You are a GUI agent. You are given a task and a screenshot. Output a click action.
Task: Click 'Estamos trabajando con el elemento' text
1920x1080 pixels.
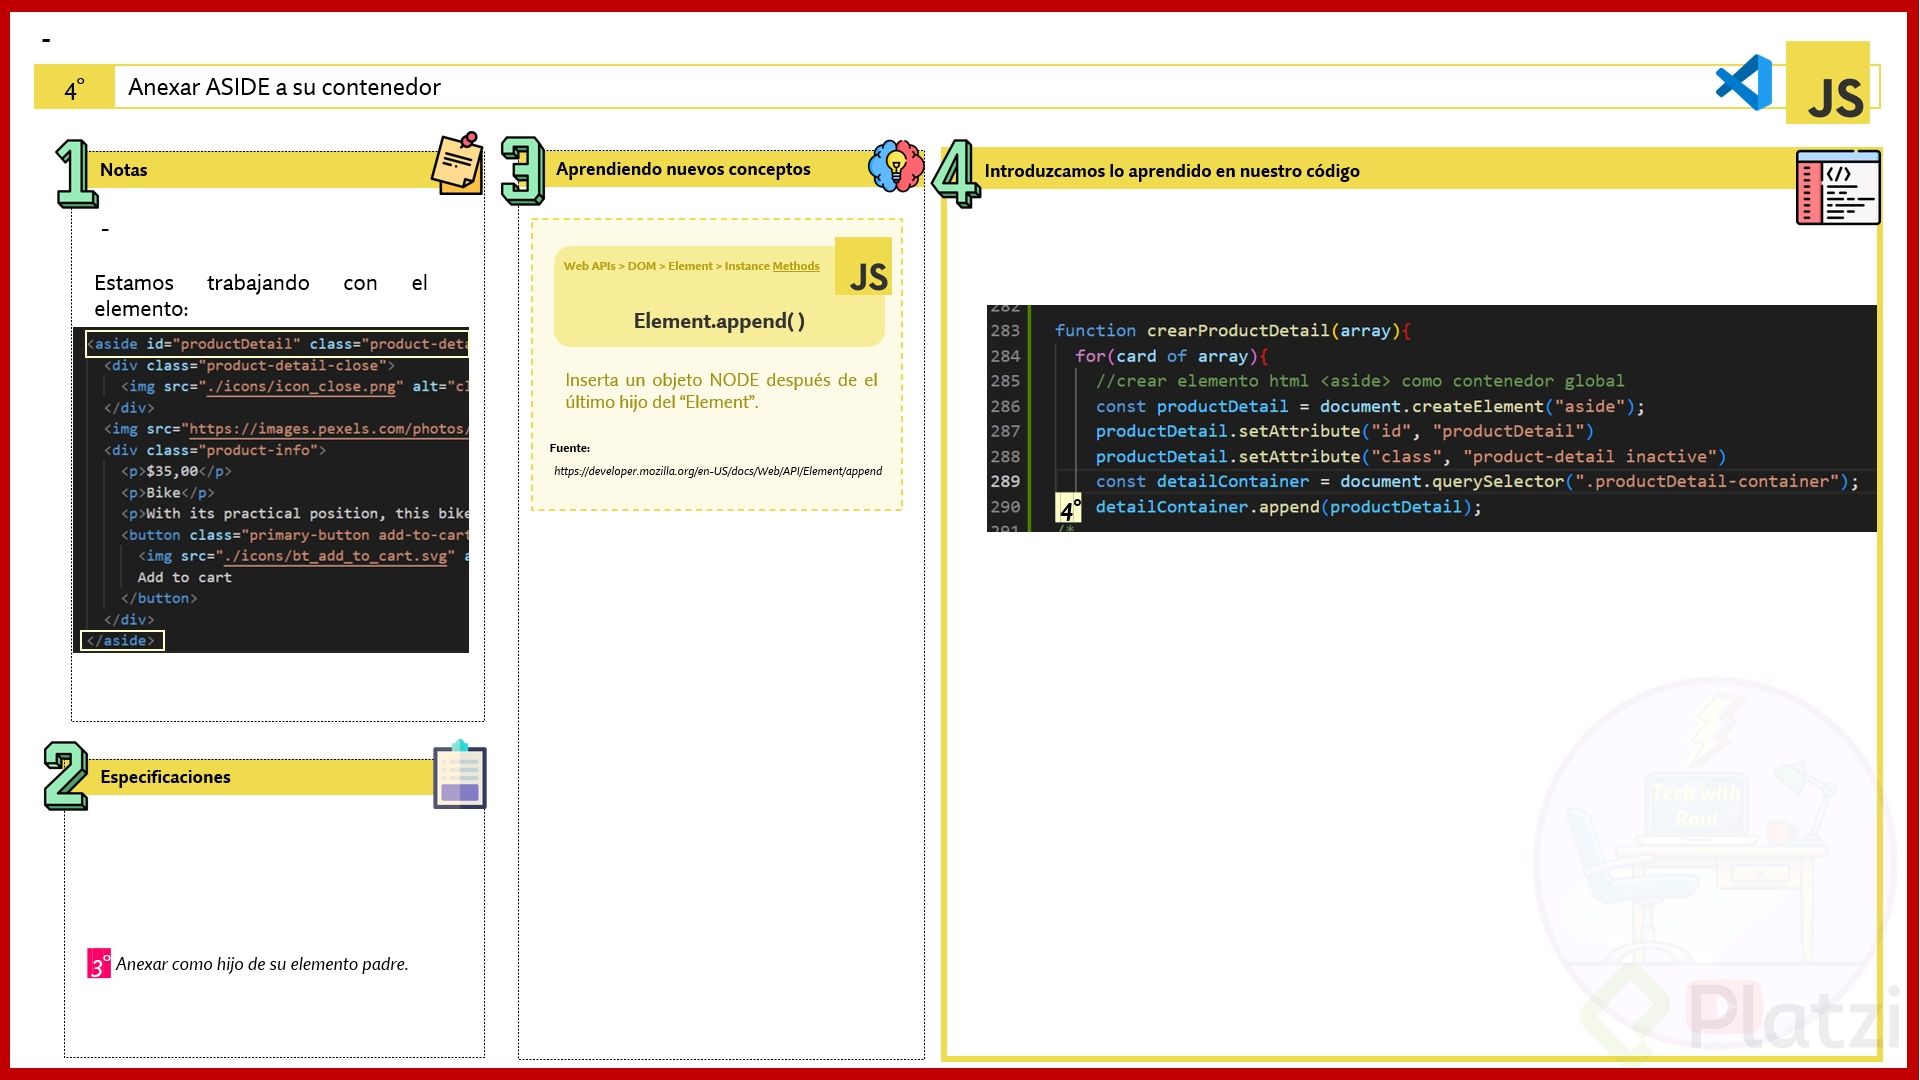pos(261,296)
